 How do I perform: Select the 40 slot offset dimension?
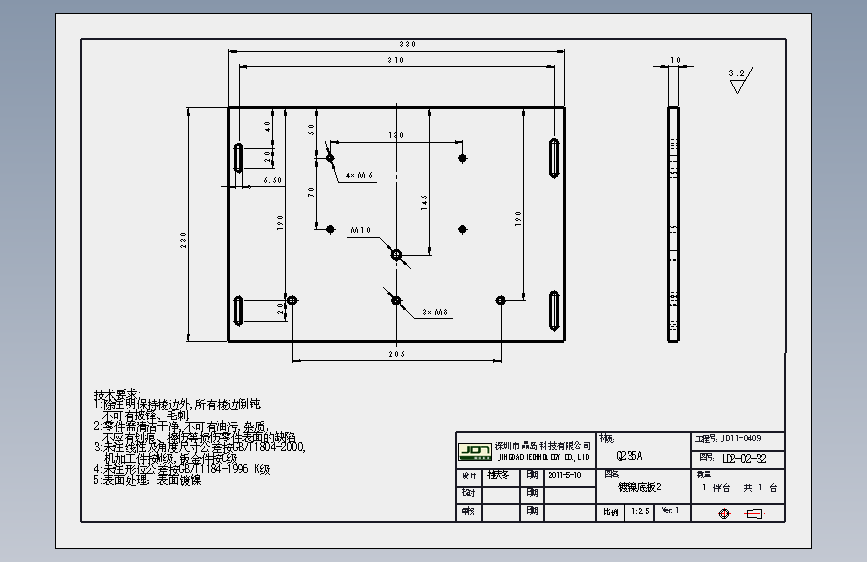(x=268, y=127)
